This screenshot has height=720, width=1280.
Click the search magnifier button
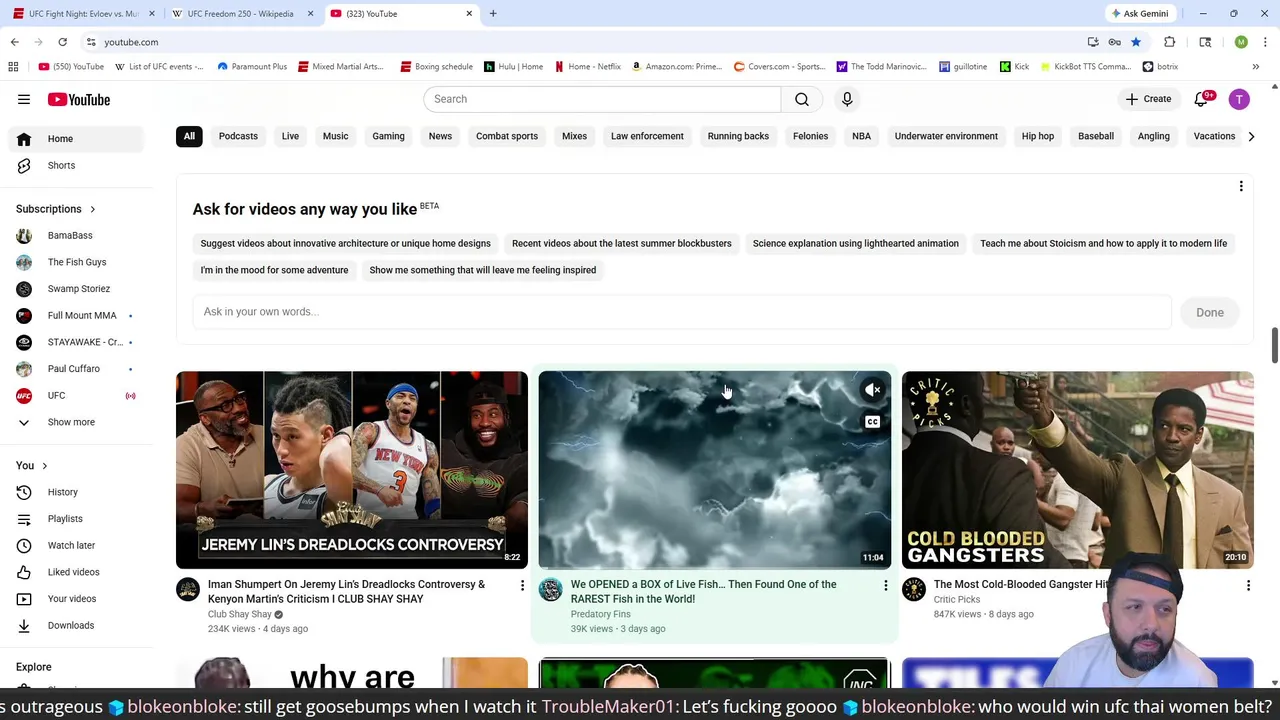802,99
